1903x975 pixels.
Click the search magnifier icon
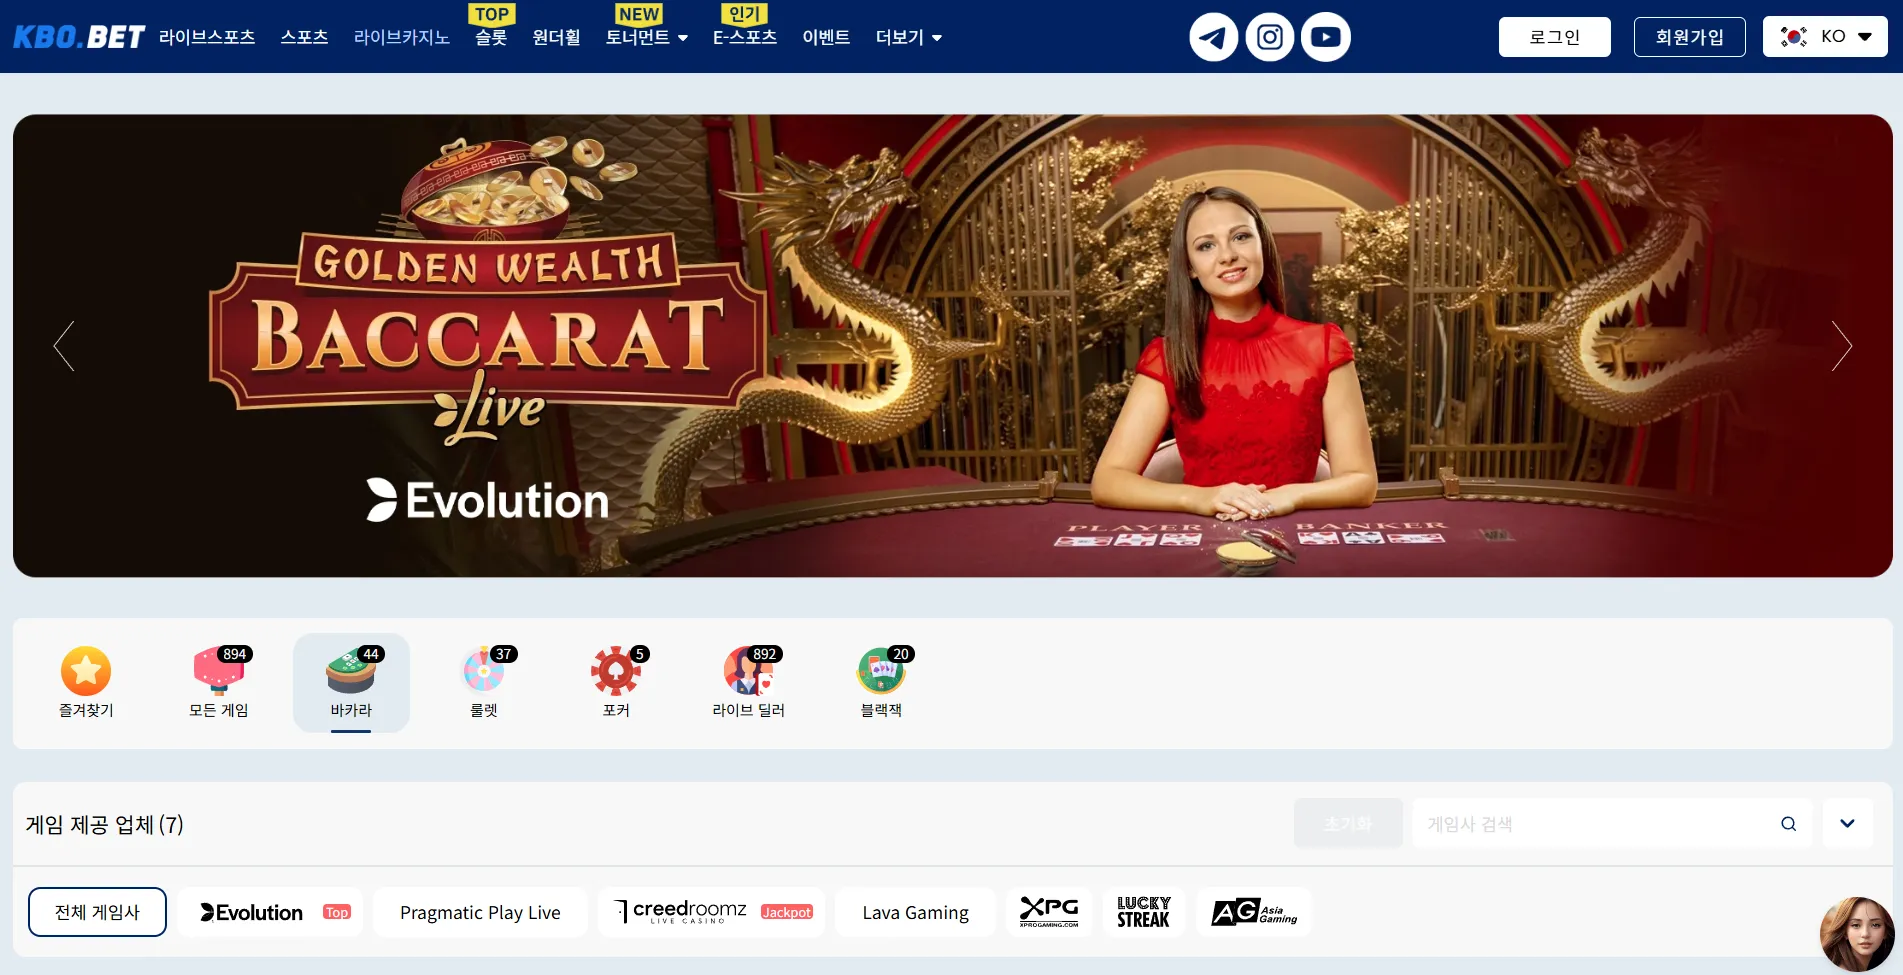point(1788,824)
